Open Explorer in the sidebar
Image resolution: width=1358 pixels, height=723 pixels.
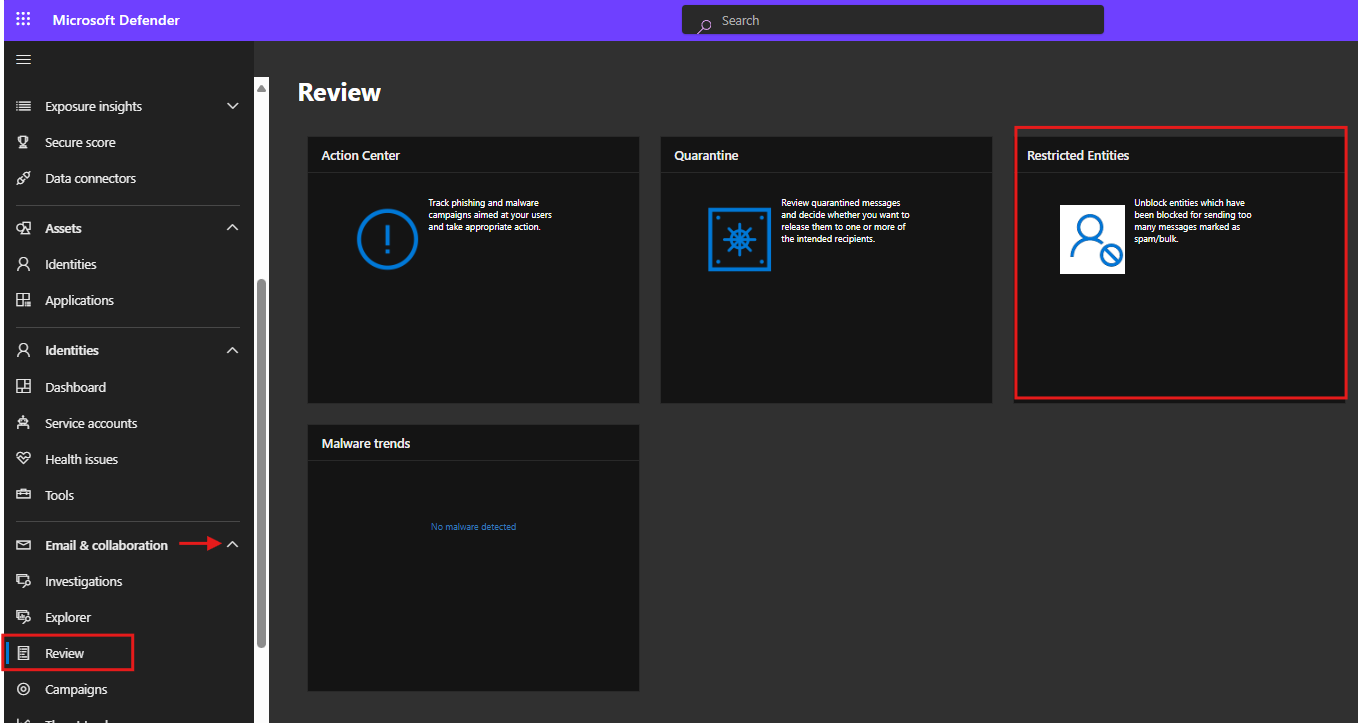pyautogui.click(x=68, y=617)
